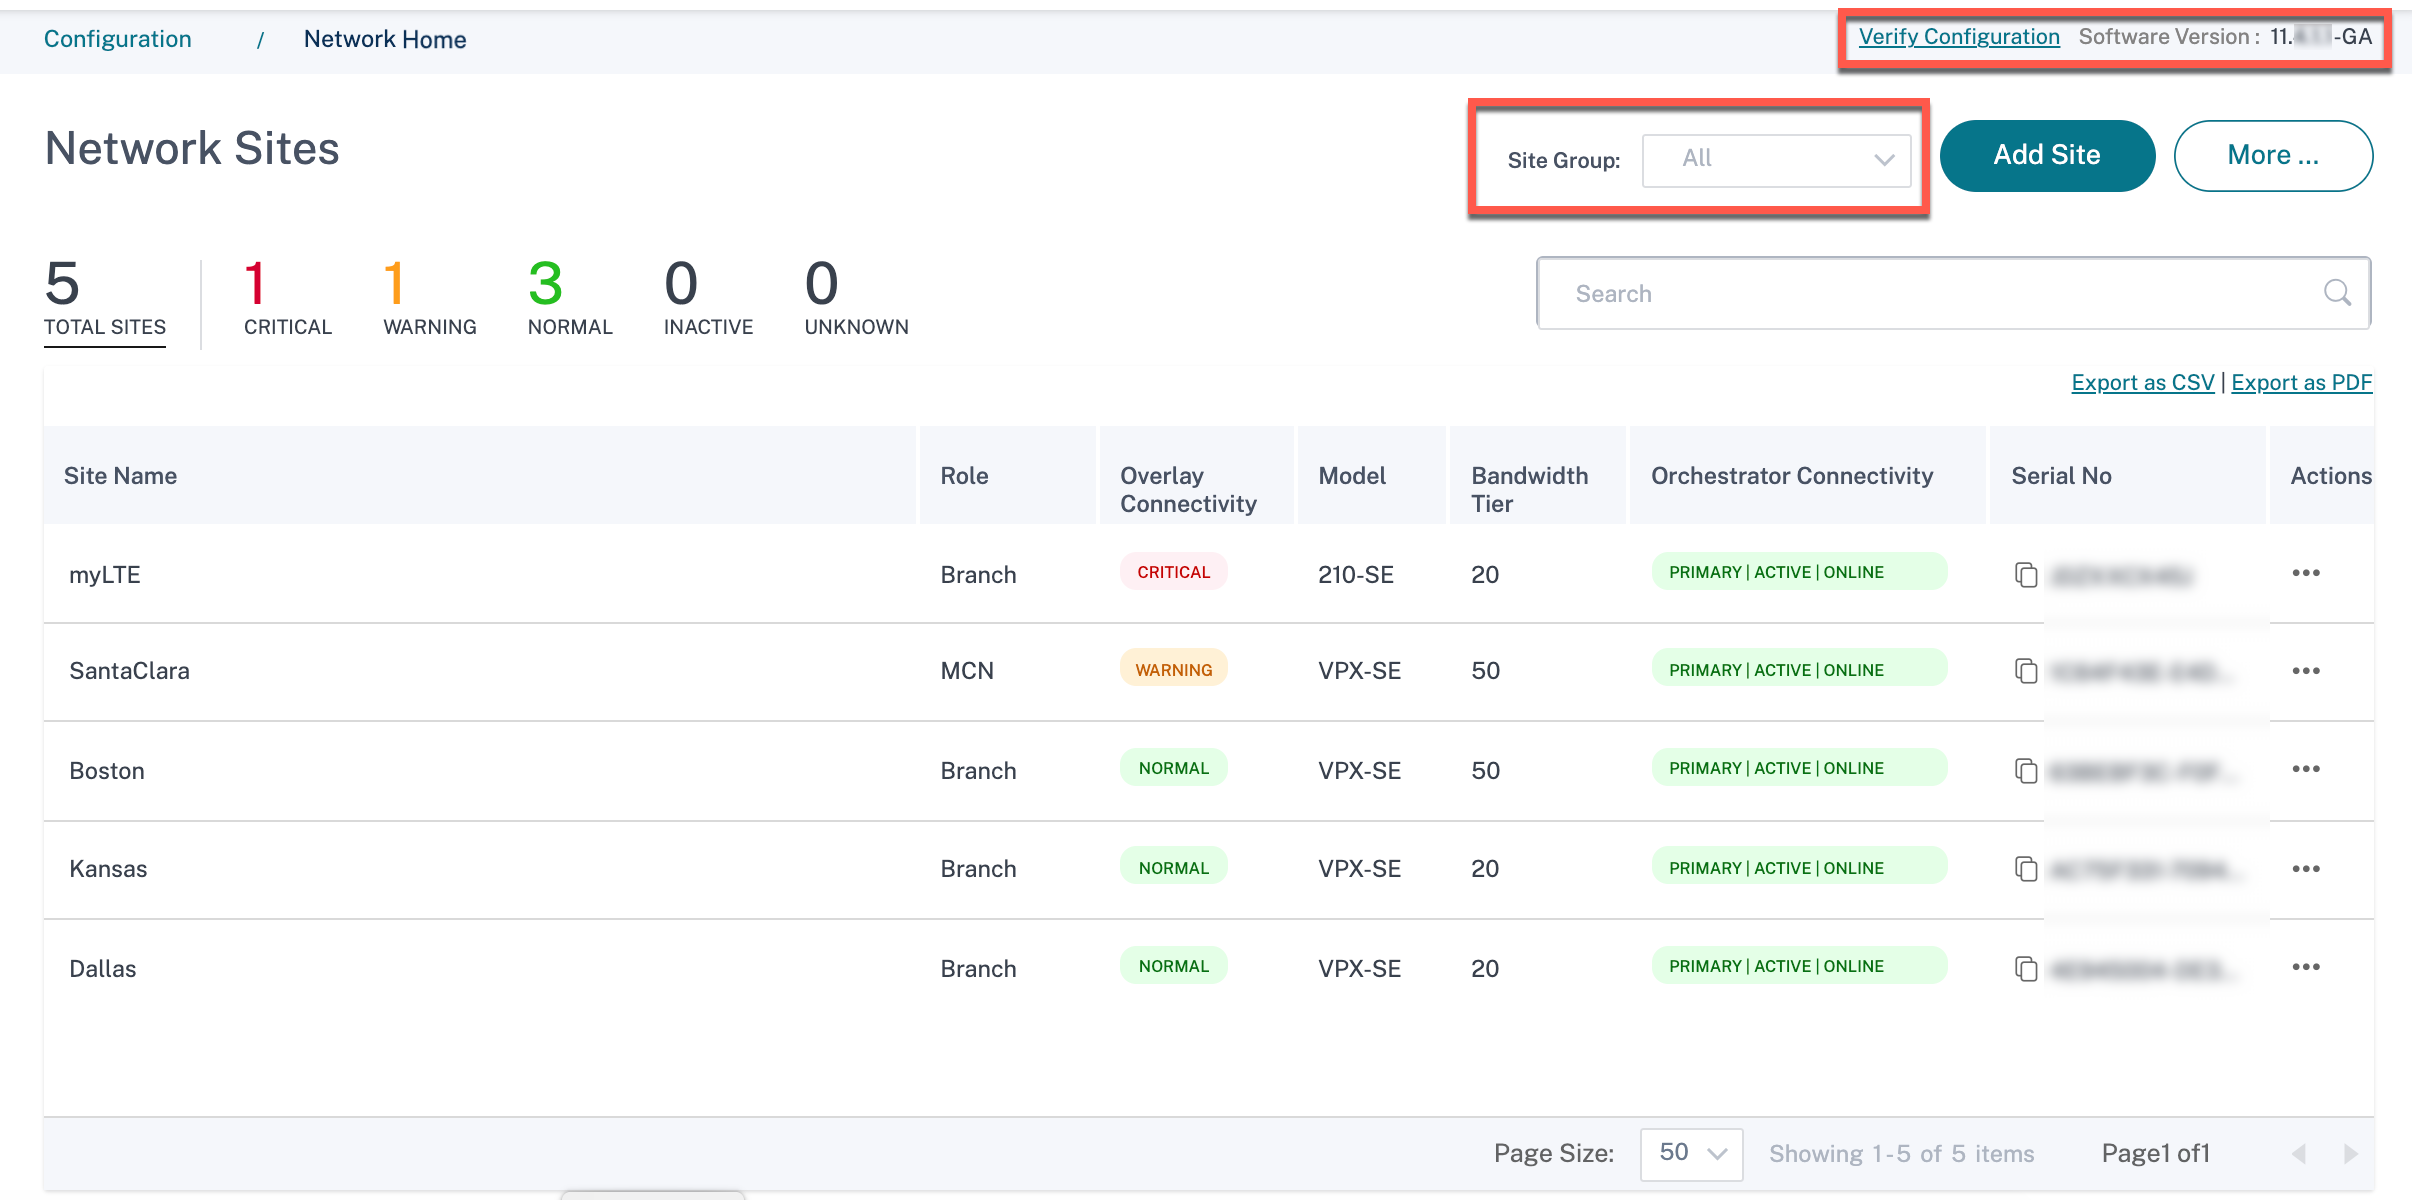2412x1200 pixels.
Task: Filter sites by Critical status
Action: tap(287, 299)
